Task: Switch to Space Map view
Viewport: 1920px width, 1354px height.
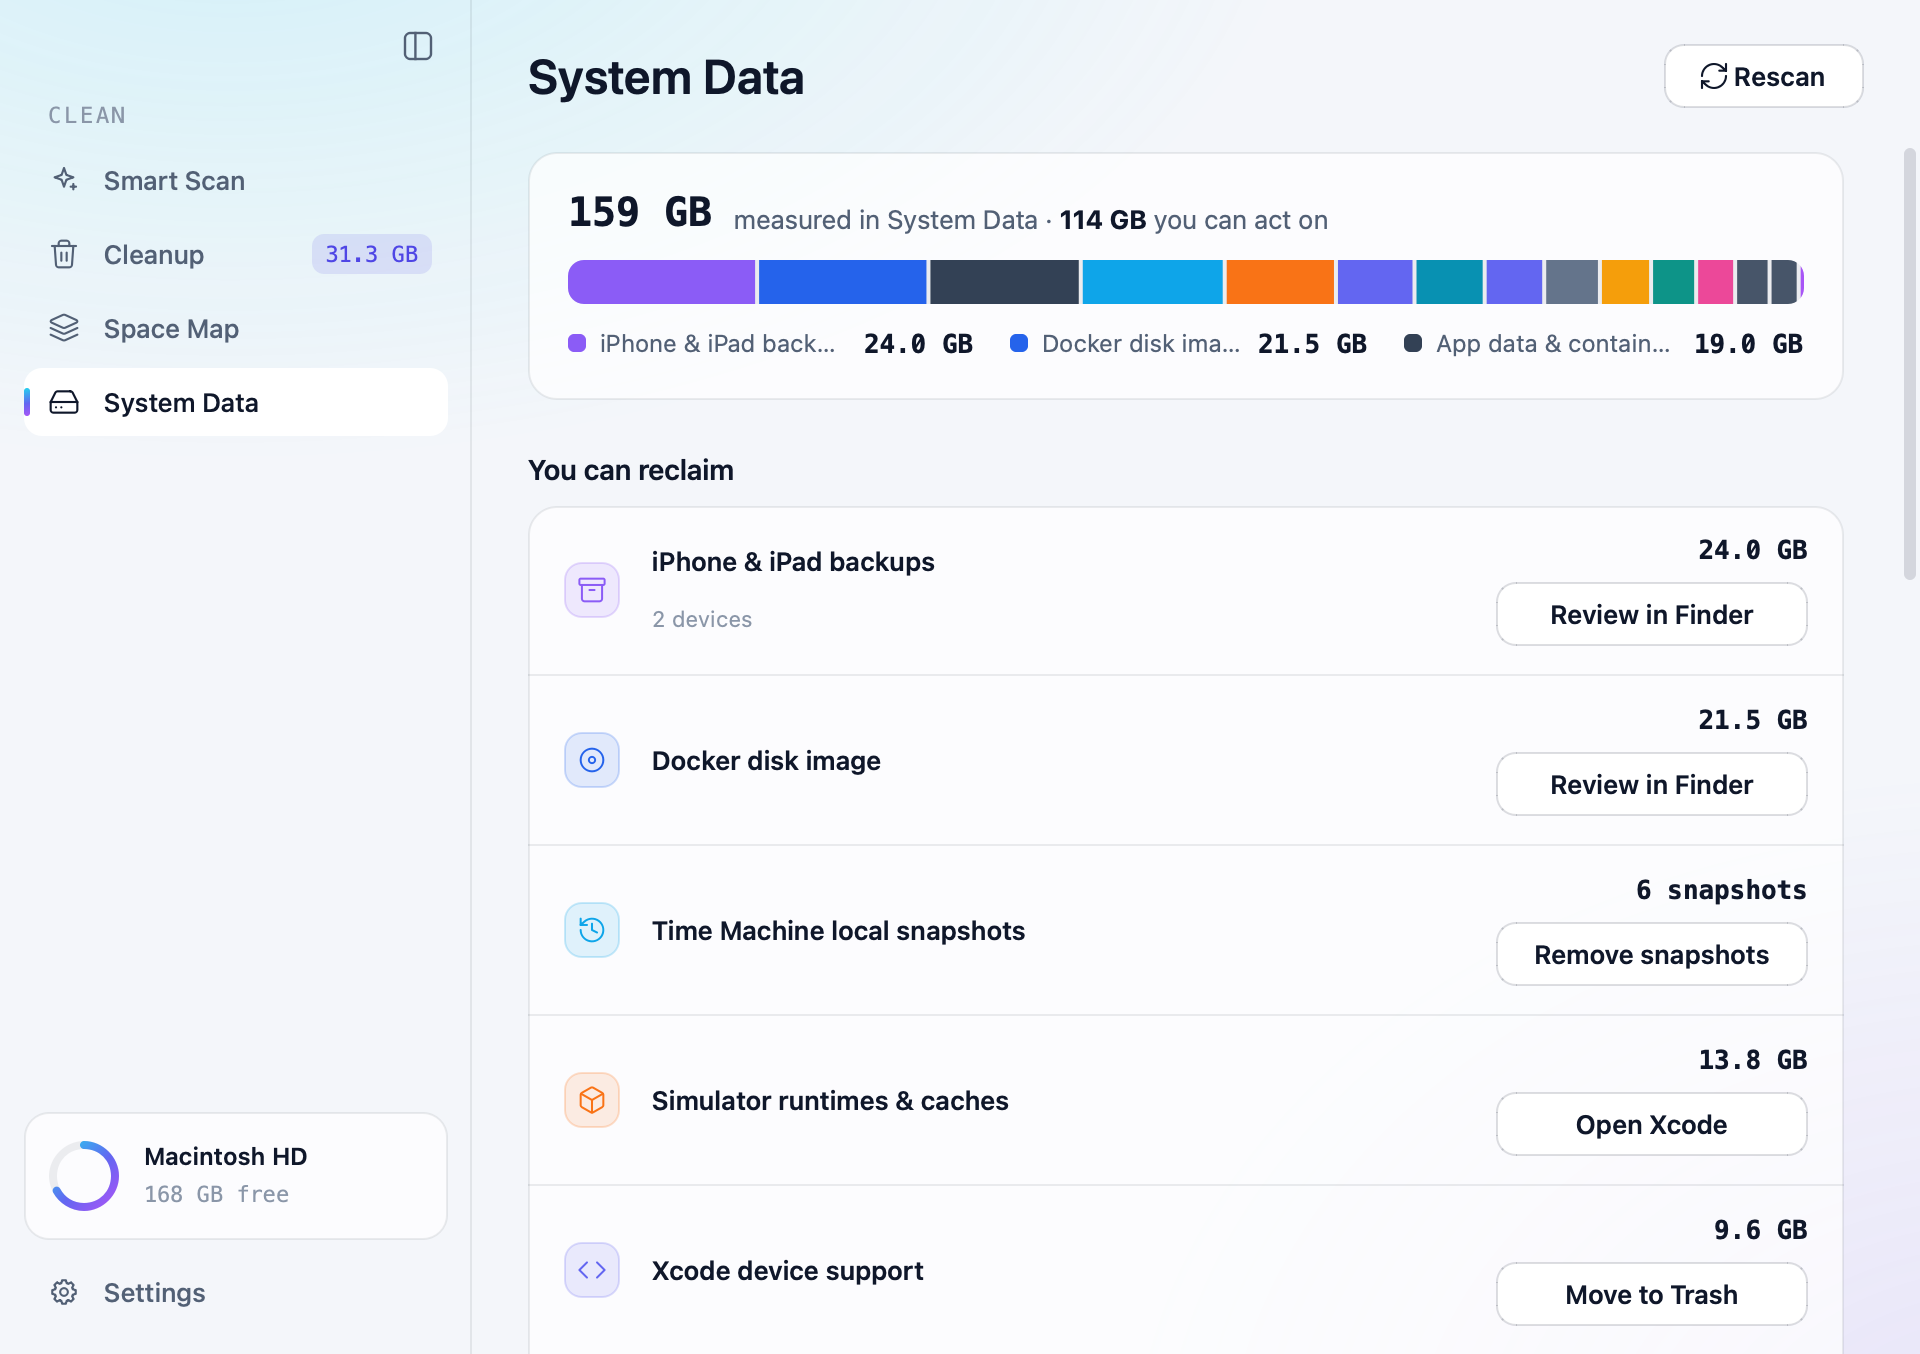Action: 236,328
